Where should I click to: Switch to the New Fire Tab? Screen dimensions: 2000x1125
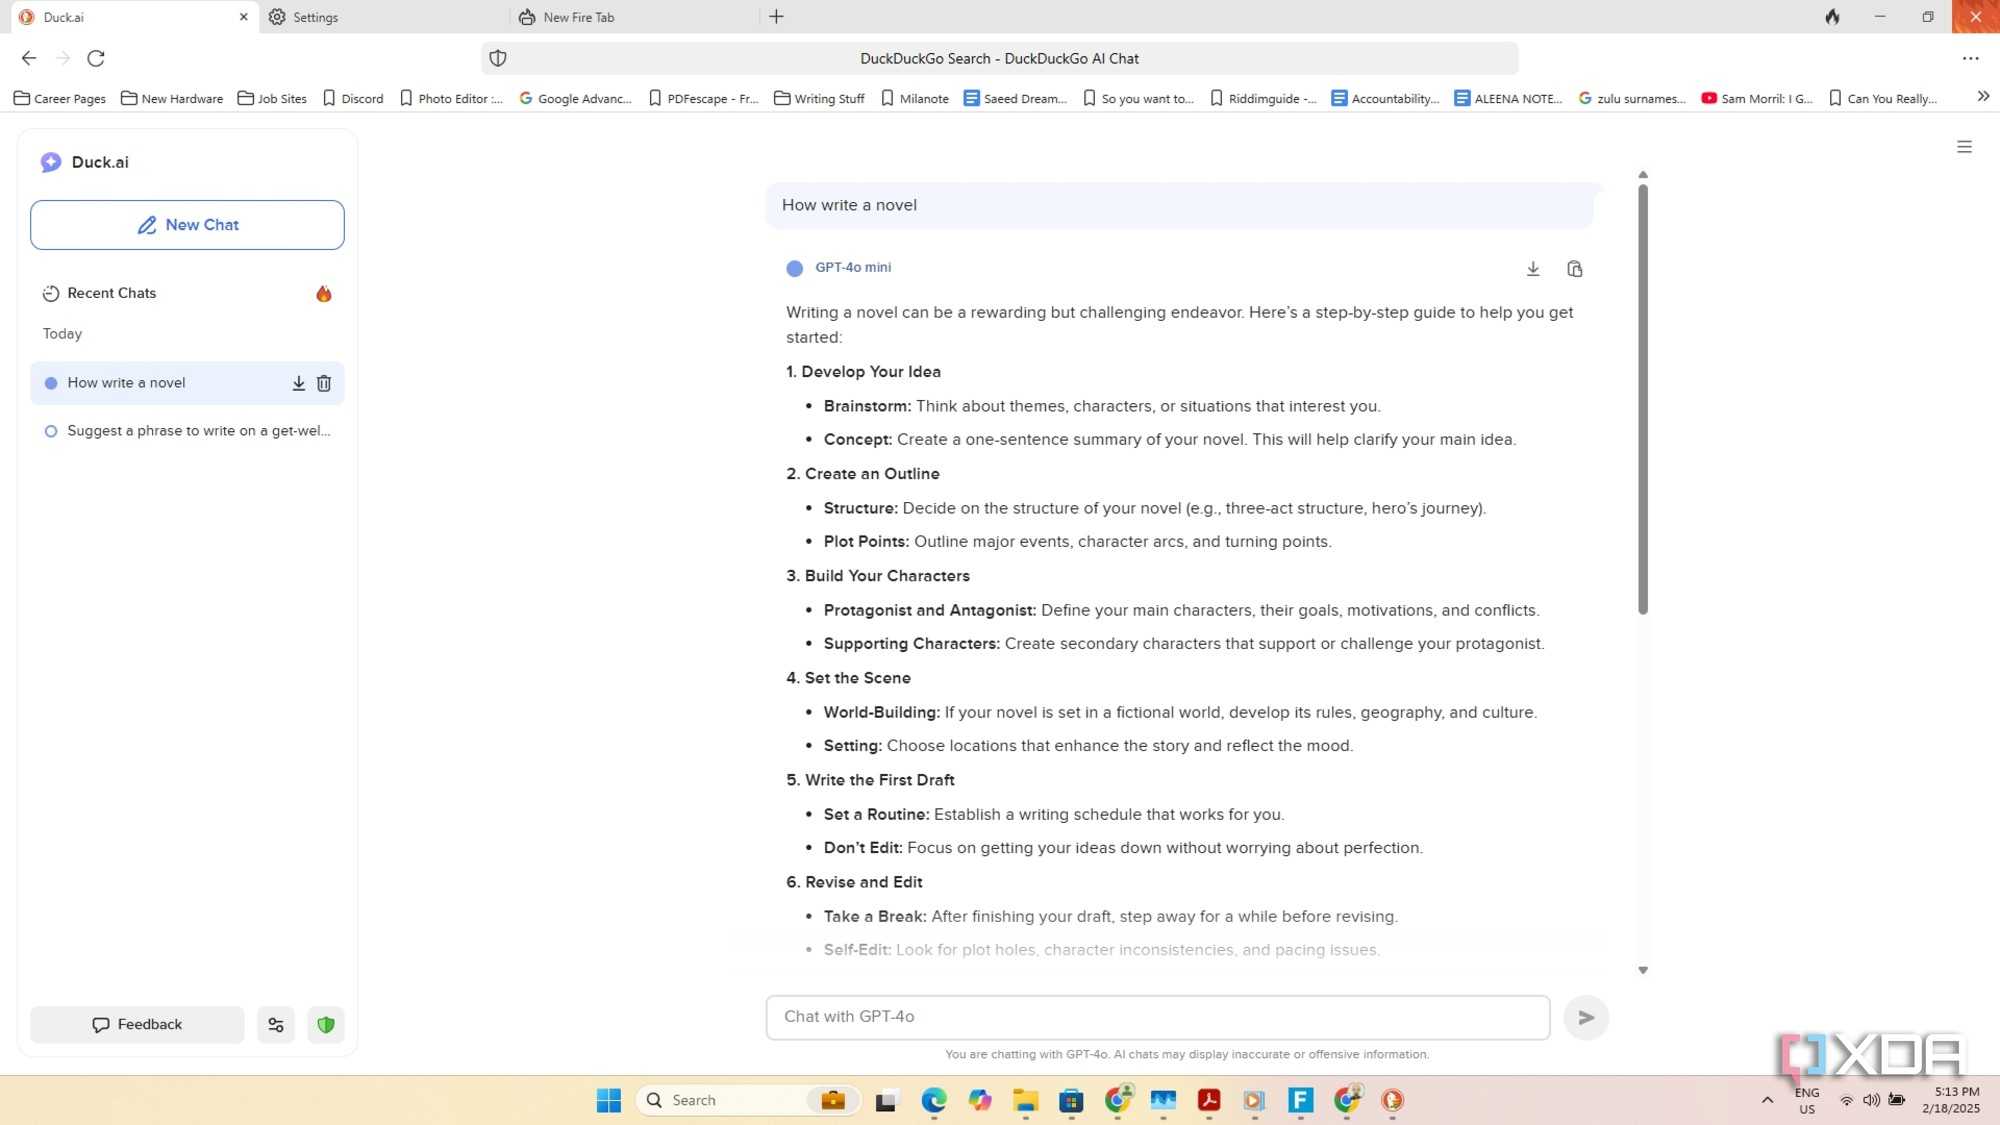635,17
